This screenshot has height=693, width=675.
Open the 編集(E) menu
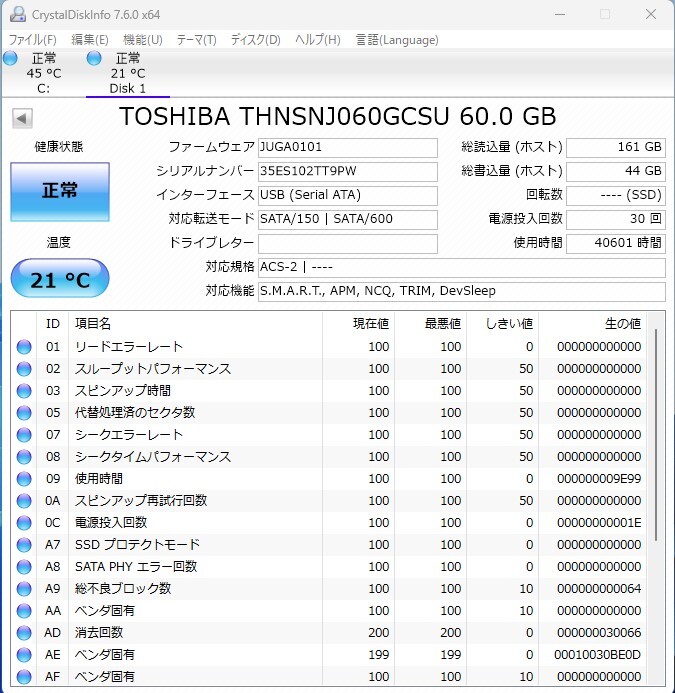[x=90, y=40]
